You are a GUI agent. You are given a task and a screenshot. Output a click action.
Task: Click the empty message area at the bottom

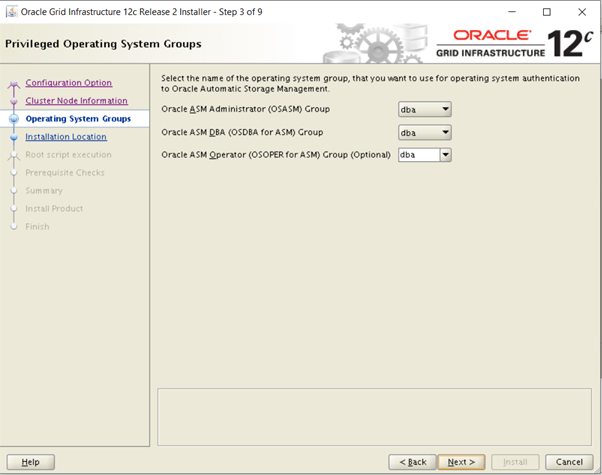pyautogui.click(x=370, y=417)
